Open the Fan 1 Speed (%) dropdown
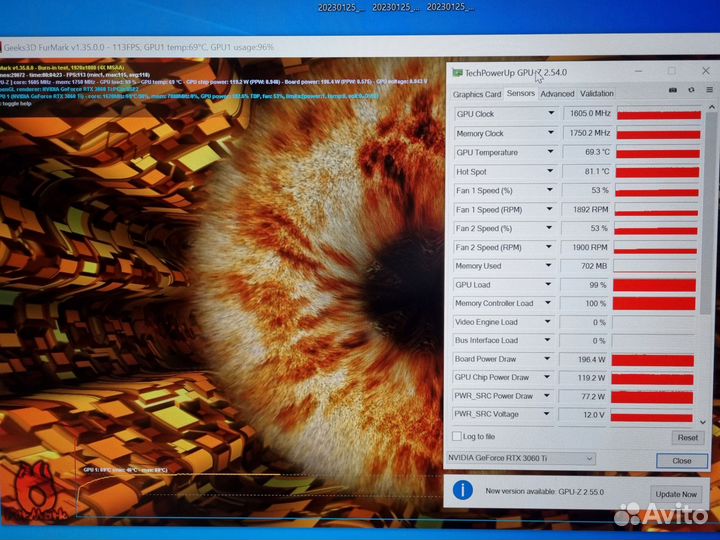720x540 pixels. click(550, 190)
